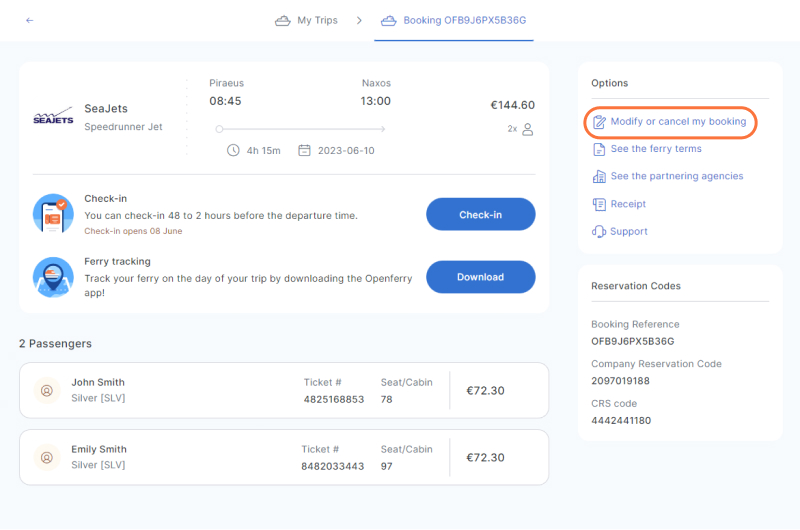Click the trip date 2023-06-10
The height and width of the screenshot is (530, 800).
[x=346, y=150]
